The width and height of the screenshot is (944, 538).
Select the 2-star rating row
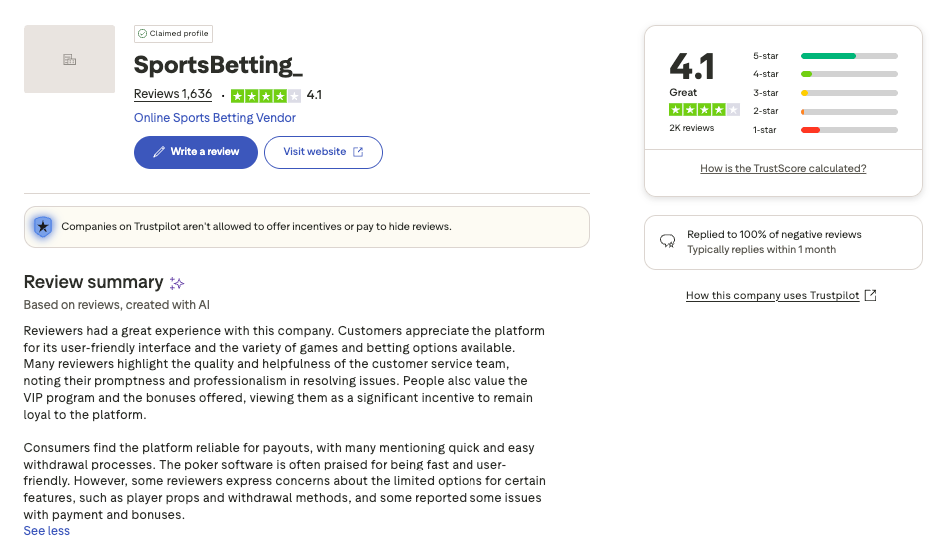coord(848,111)
